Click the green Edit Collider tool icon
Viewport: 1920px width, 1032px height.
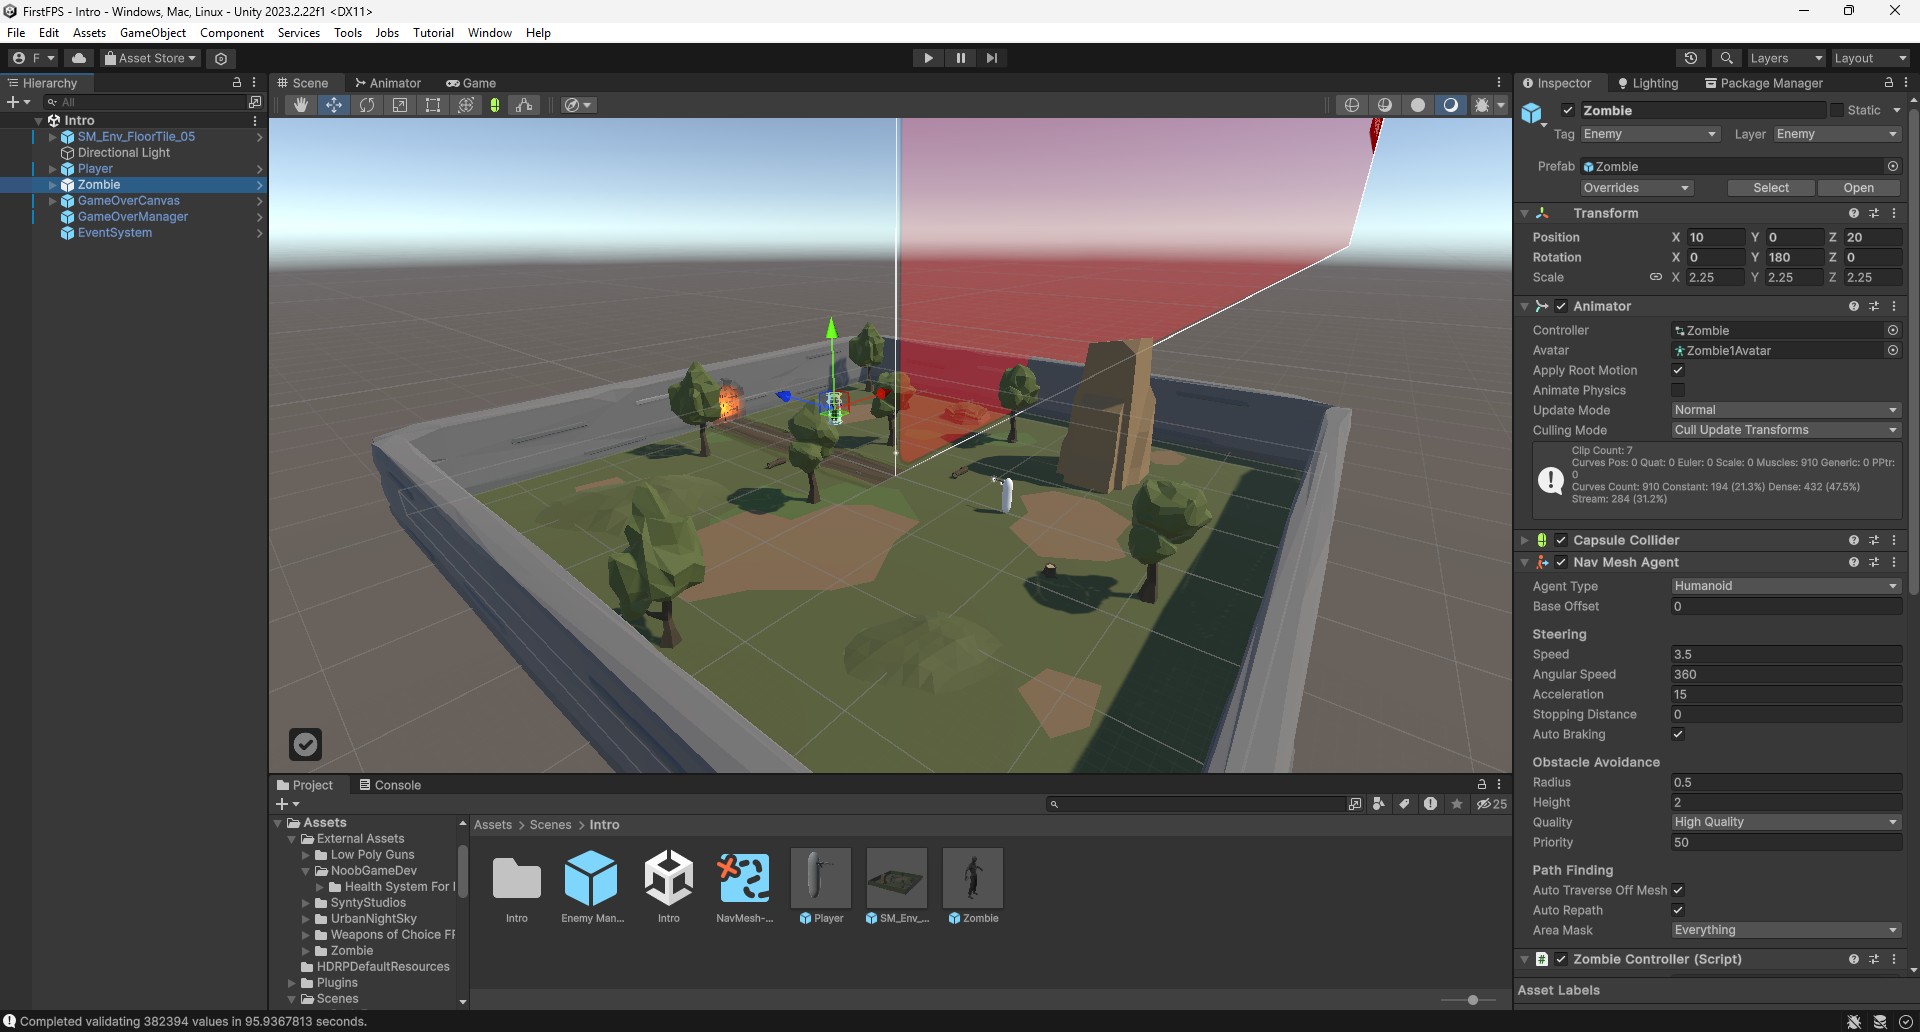[x=495, y=105]
